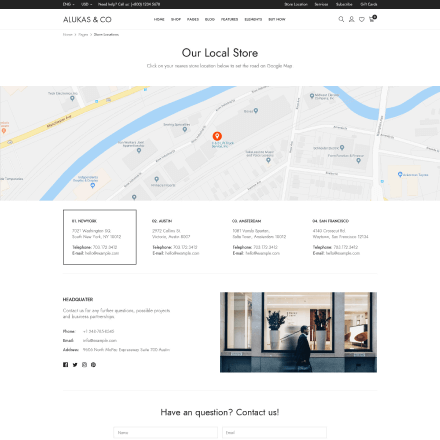Open the Services top bar link
This screenshot has height=440, width=440.
point(321,4)
